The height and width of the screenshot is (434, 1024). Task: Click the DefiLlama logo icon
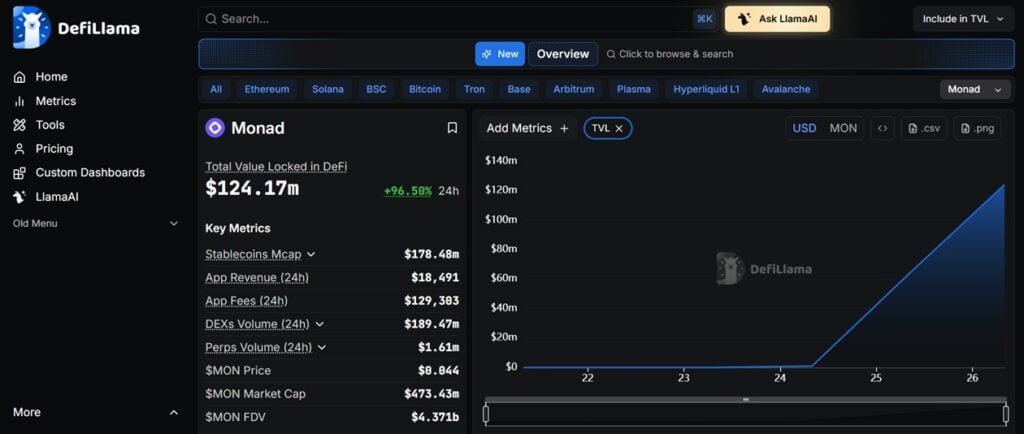pos(31,27)
